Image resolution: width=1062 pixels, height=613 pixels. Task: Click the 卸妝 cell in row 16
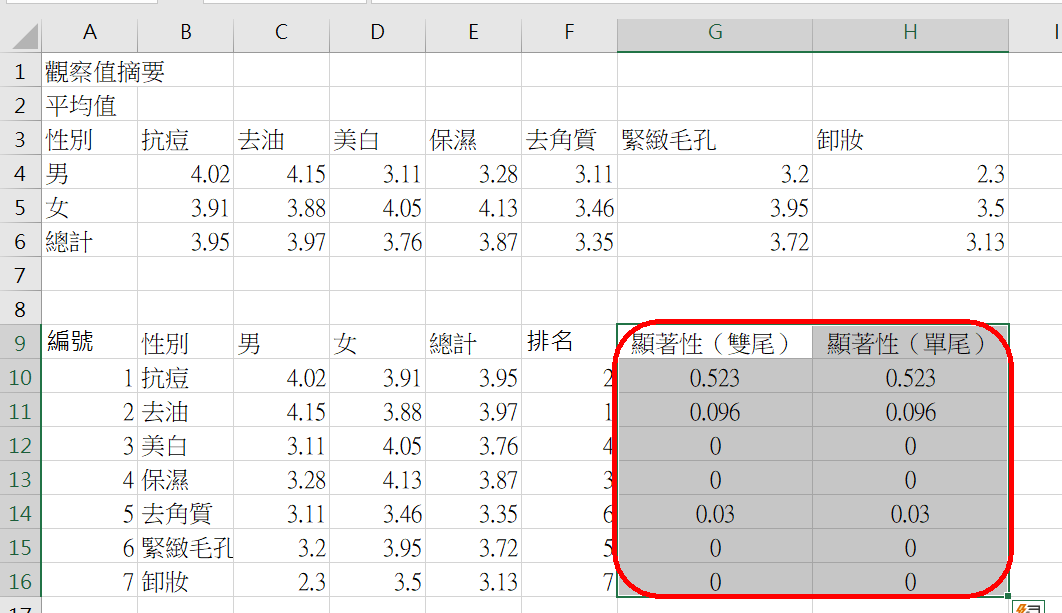pyautogui.click(x=185, y=582)
